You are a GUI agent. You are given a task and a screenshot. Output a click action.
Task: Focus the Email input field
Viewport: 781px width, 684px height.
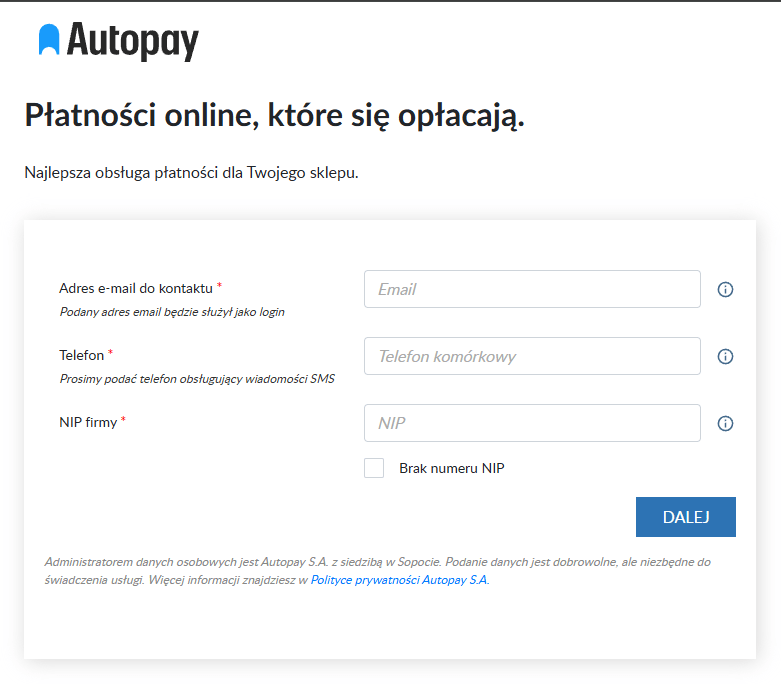[532, 290]
